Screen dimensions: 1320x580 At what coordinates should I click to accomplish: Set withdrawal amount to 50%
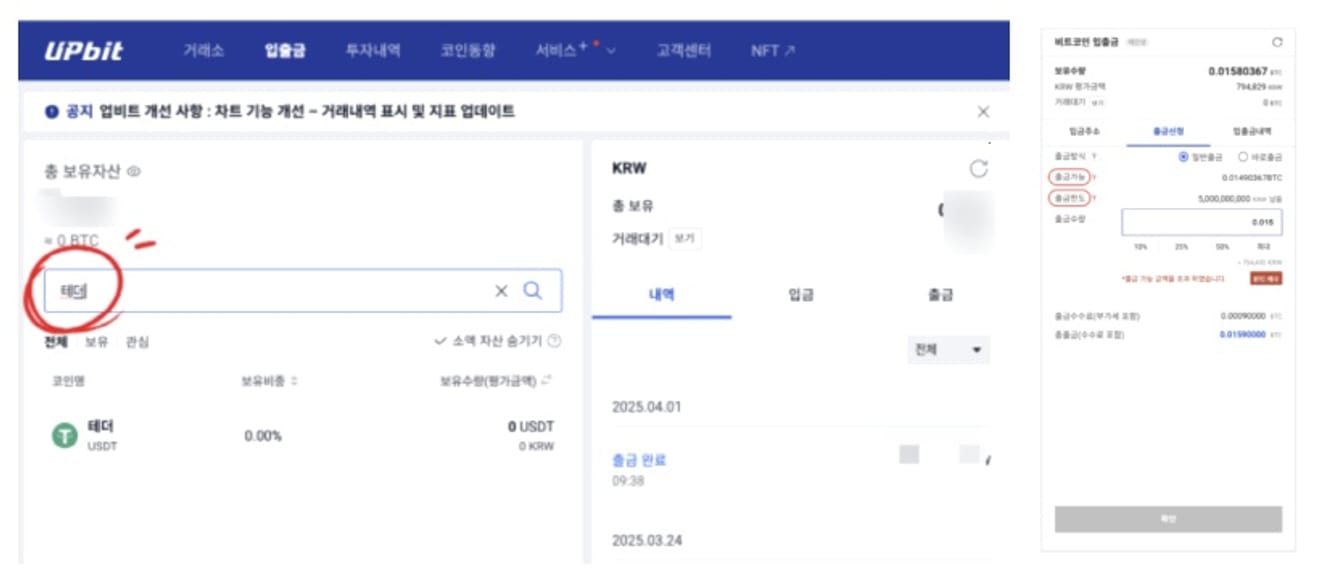[x=1222, y=245]
